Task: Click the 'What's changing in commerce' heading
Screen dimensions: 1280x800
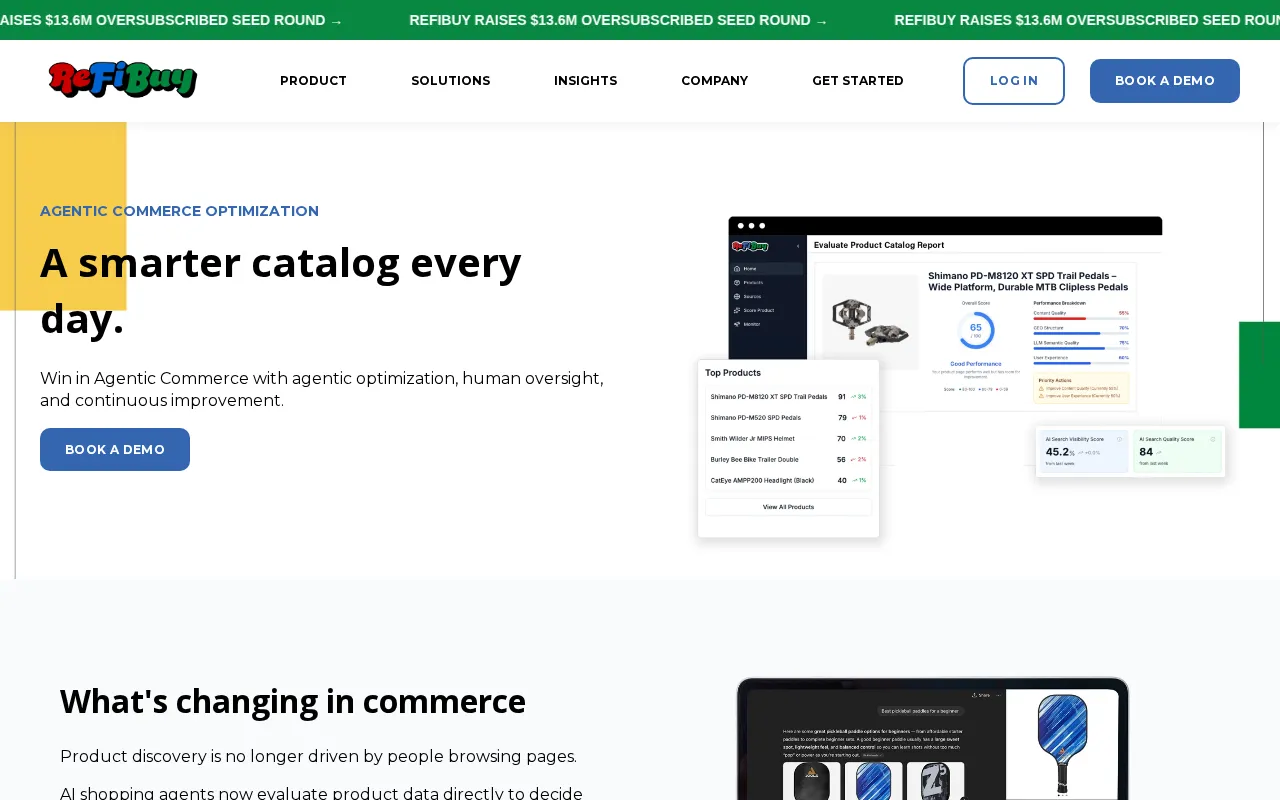Action: [x=293, y=701]
